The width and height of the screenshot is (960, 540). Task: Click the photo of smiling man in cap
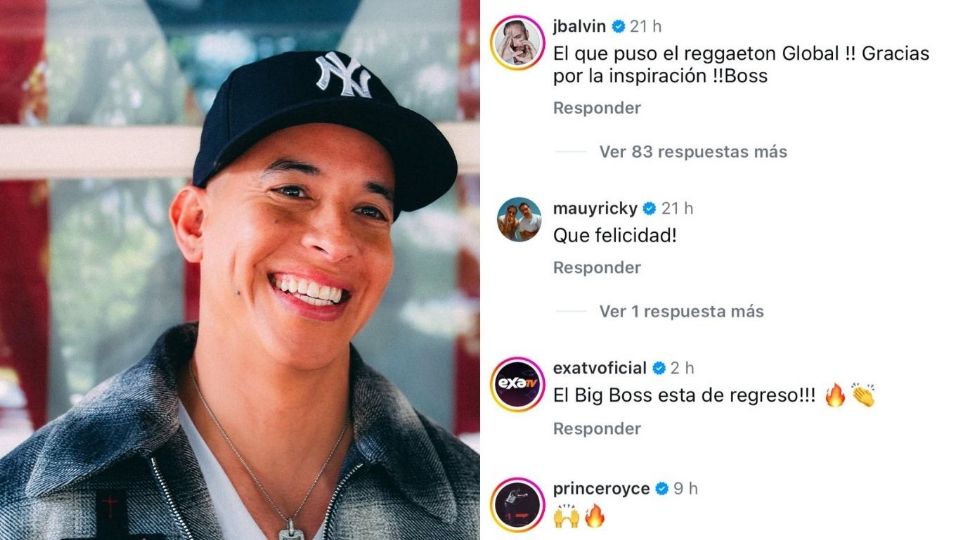(239, 270)
